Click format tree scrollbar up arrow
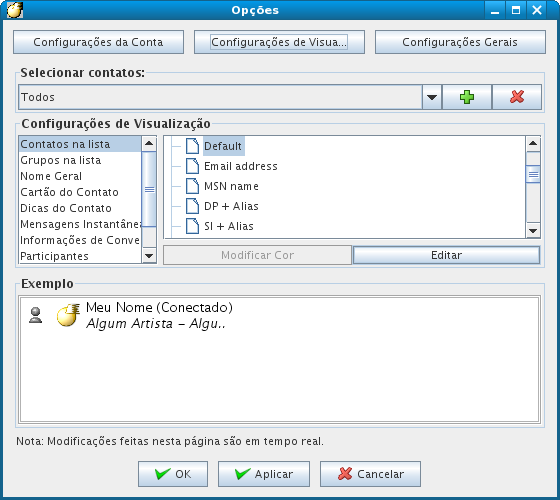This screenshot has height=500, width=560. pyautogui.click(x=533, y=144)
